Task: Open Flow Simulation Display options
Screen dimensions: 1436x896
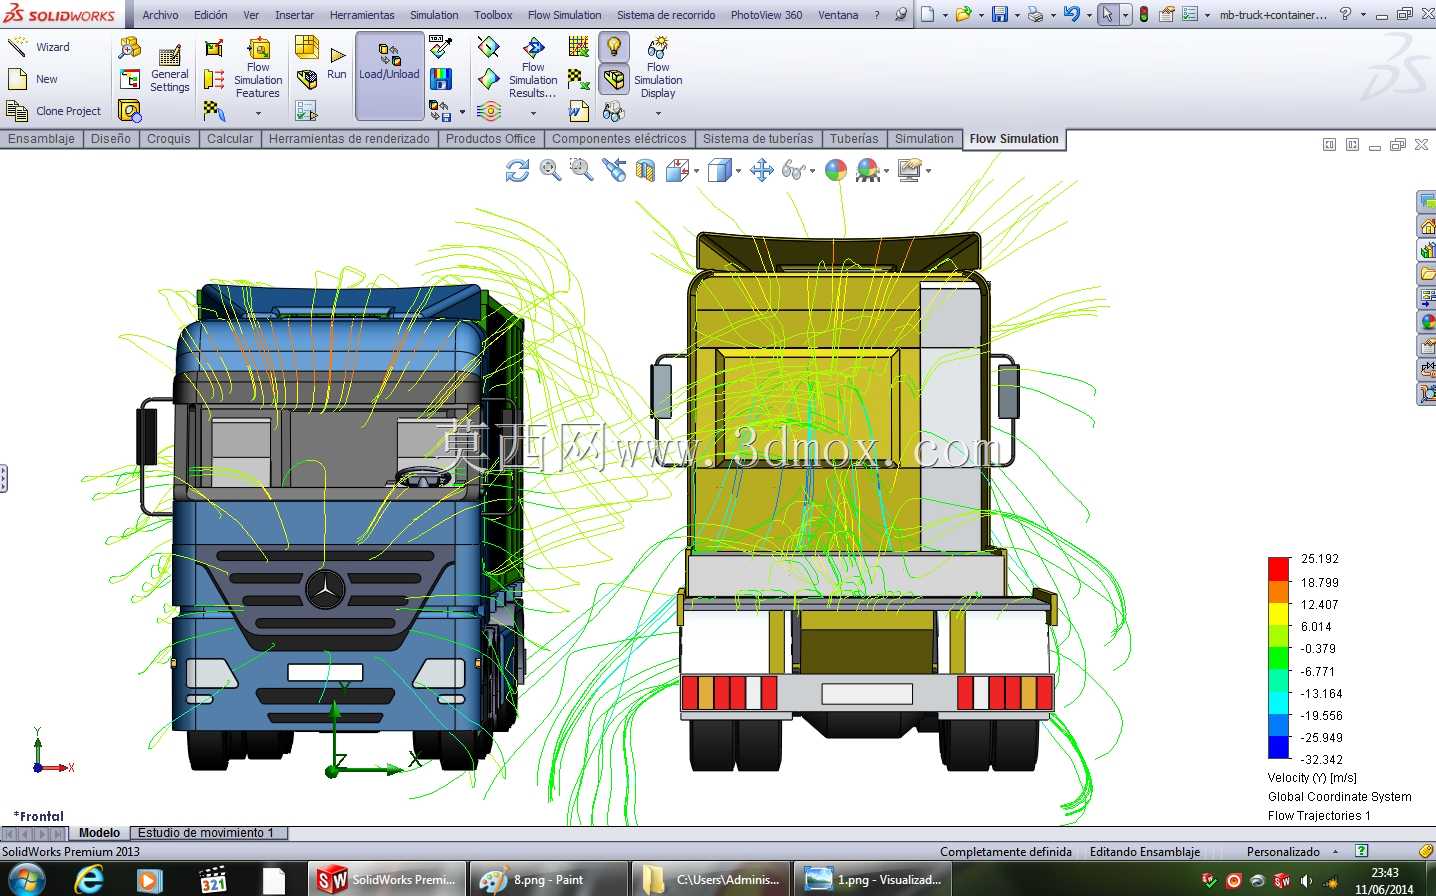Action: [x=658, y=68]
